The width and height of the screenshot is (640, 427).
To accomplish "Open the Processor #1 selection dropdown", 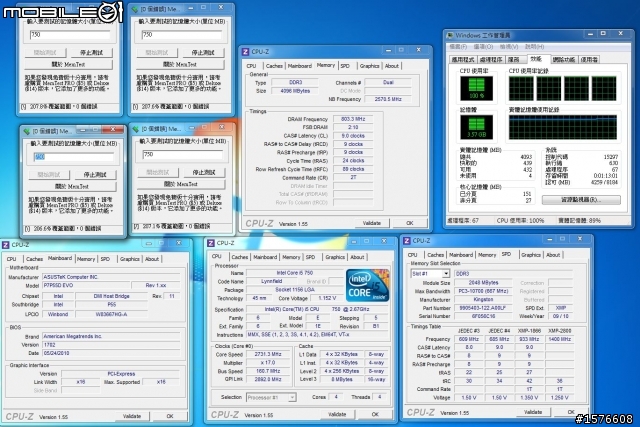I will [x=292, y=397].
